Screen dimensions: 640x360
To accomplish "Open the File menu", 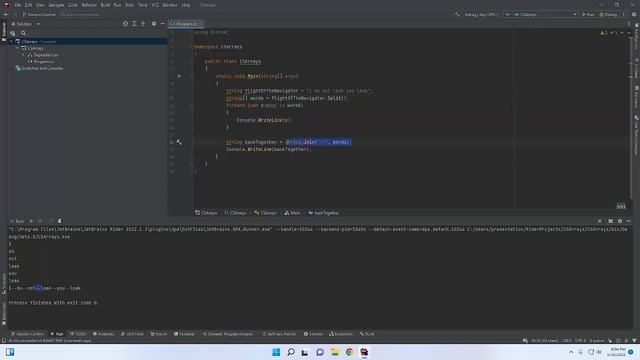I will click(x=18, y=5).
